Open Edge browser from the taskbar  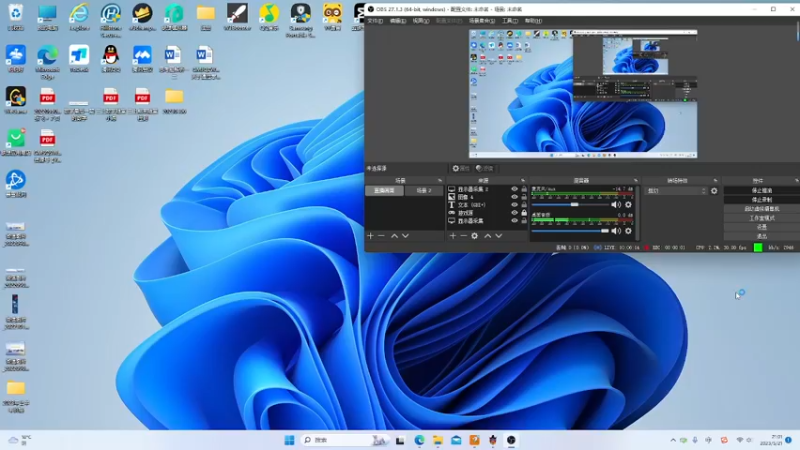click(x=419, y=440)
